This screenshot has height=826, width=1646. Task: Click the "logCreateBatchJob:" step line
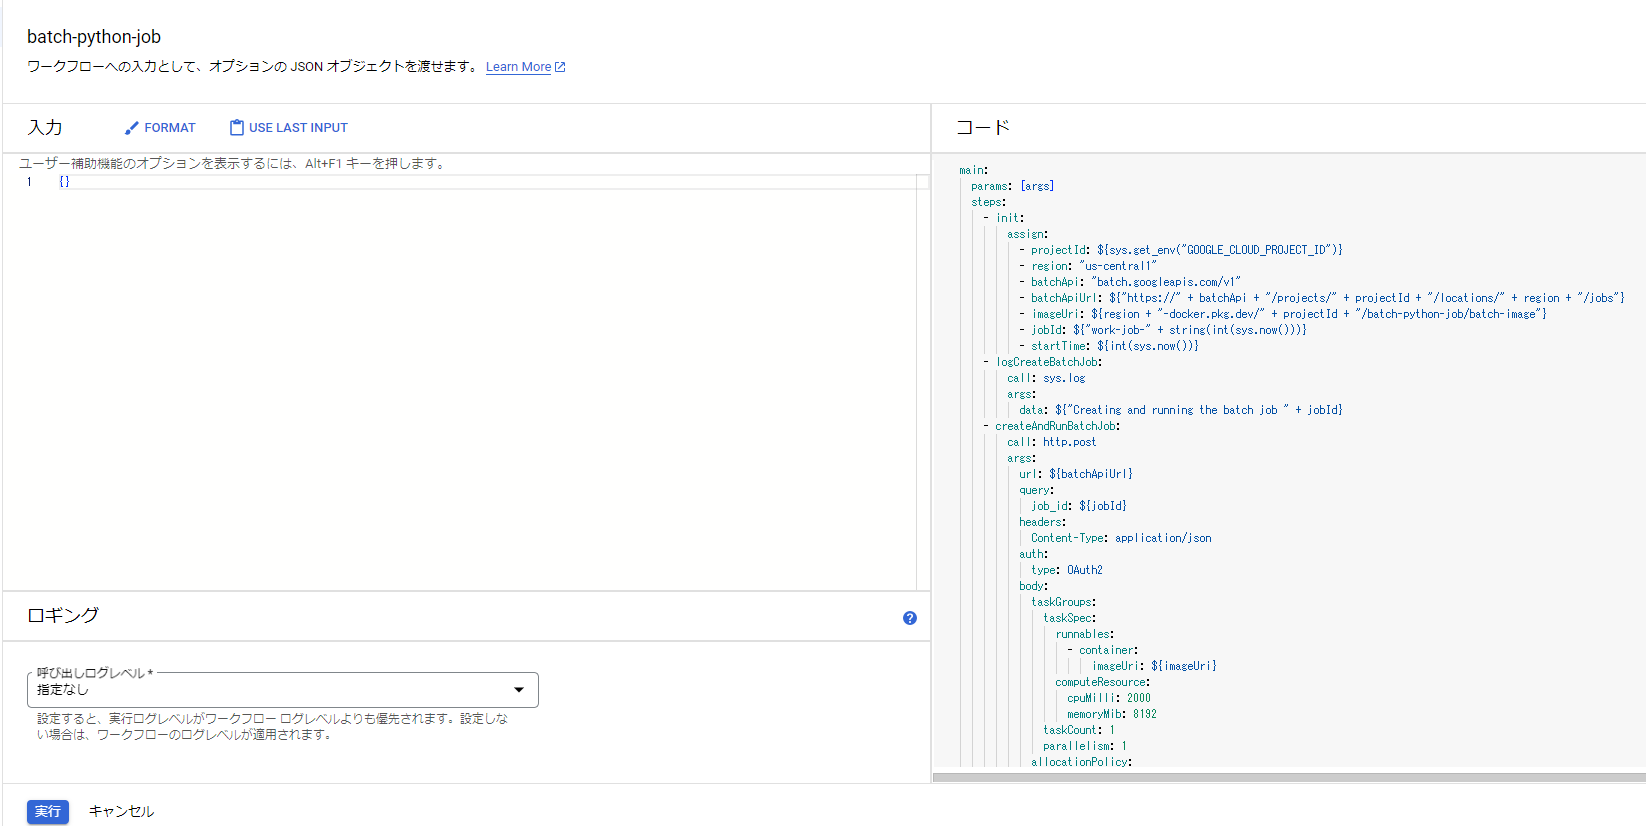1048,362
